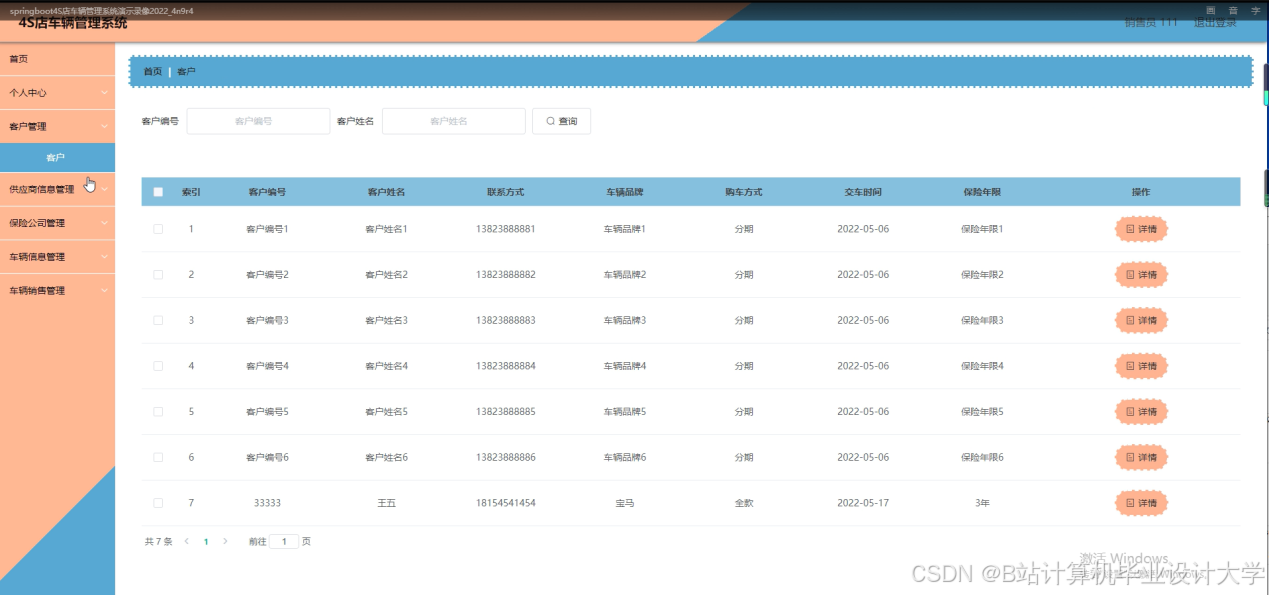This screenshot has height=595, width=1269.
Task: Open 详情 for customer 客户姓名3
Action: click(1141, 320)
